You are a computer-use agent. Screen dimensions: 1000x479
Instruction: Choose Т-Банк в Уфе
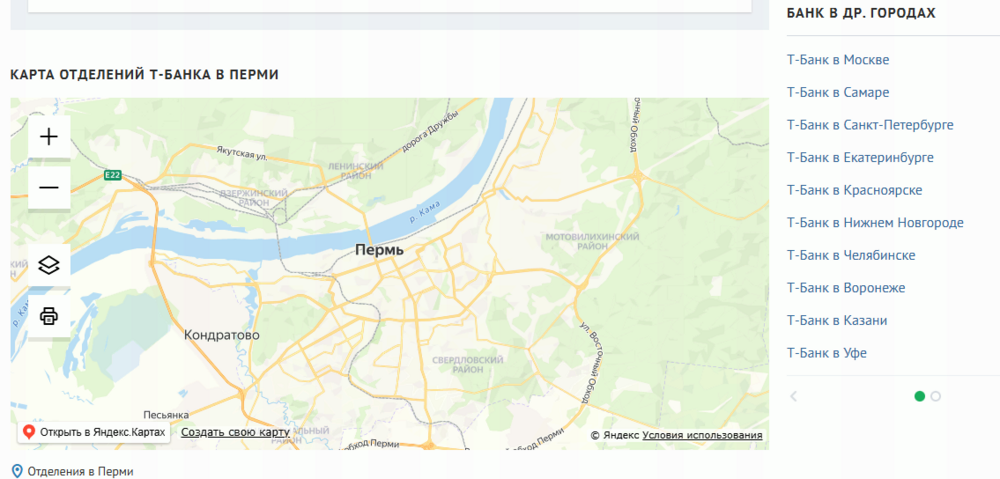pos(827,353)
